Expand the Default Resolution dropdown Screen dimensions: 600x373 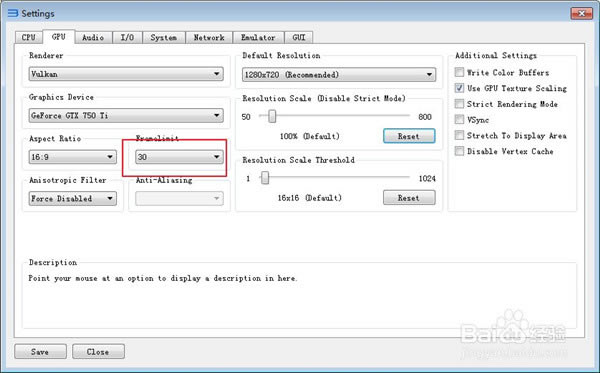pos(339,75)
